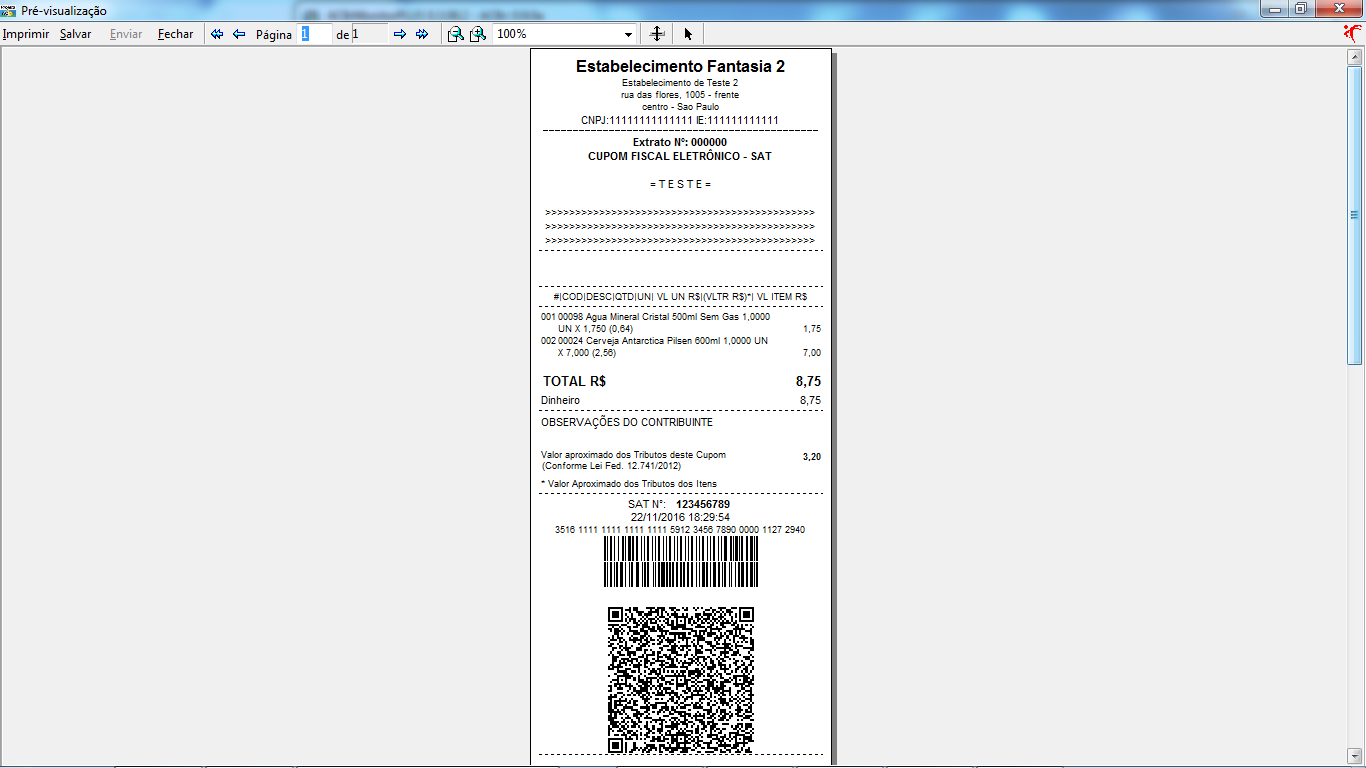1366x768 pixels.
Task: Click the 'TOTAL R$' label
Action: click(x=575, y=381)
